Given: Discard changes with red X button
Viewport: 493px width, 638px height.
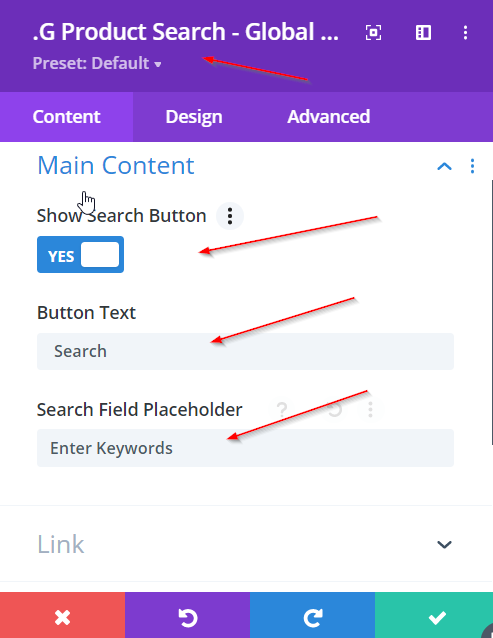Looking at the screenshot, I should 62,615.
